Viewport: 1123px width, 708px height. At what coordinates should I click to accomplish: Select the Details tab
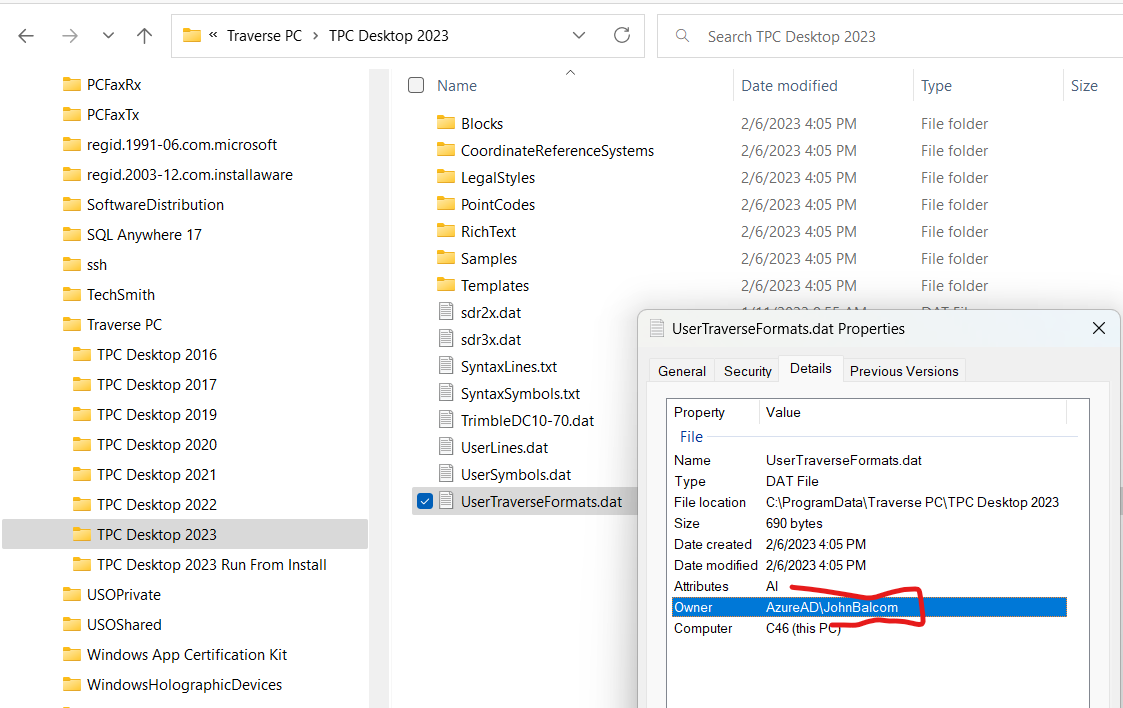(811, 369)
